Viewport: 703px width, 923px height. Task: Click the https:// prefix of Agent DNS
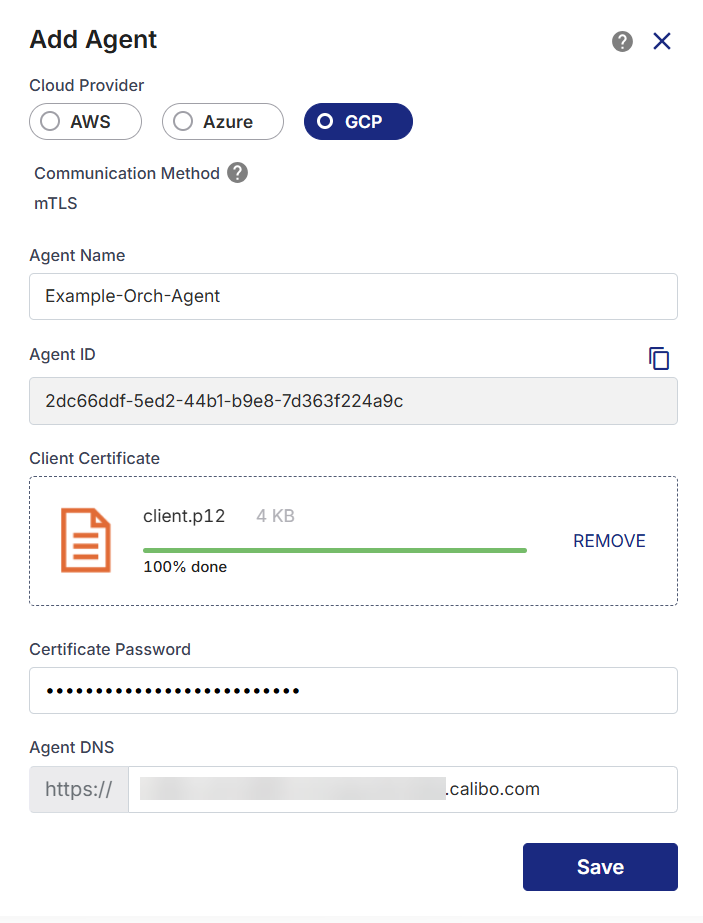click(79, 789)
